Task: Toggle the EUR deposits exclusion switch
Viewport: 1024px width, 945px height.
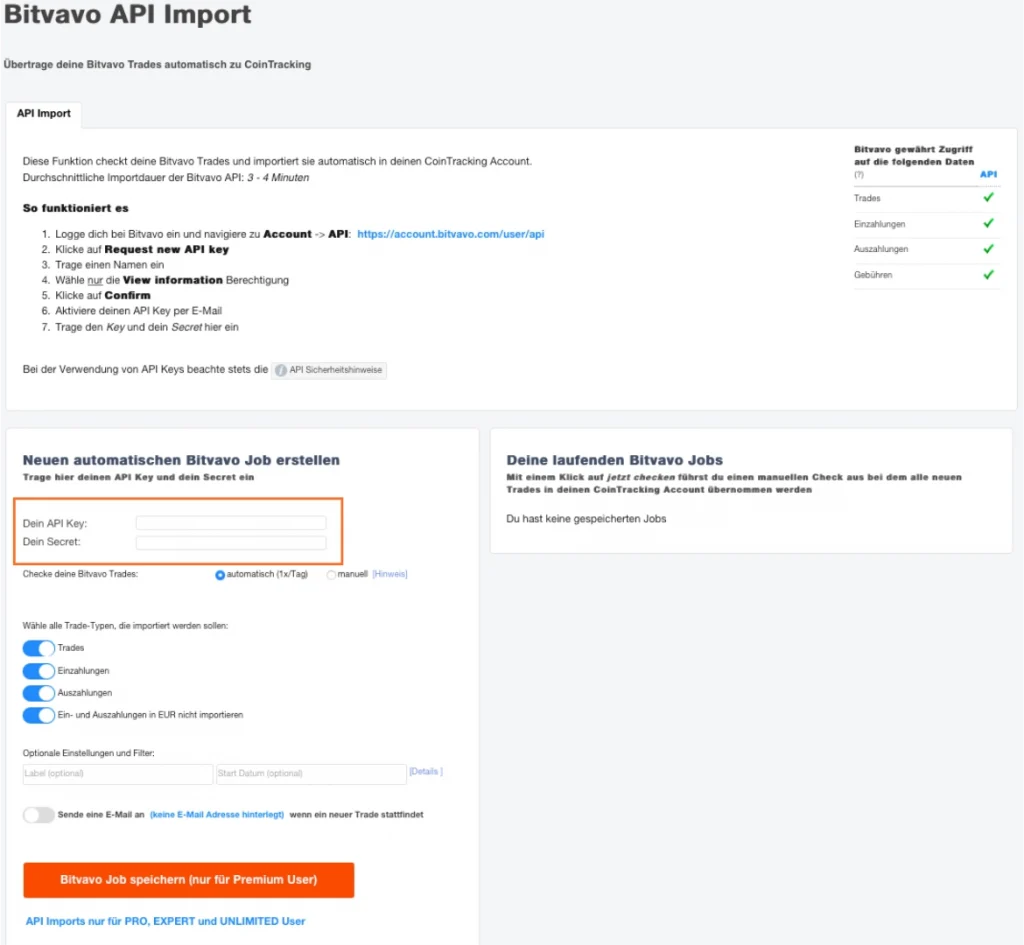Action: (x=39, y=715)
